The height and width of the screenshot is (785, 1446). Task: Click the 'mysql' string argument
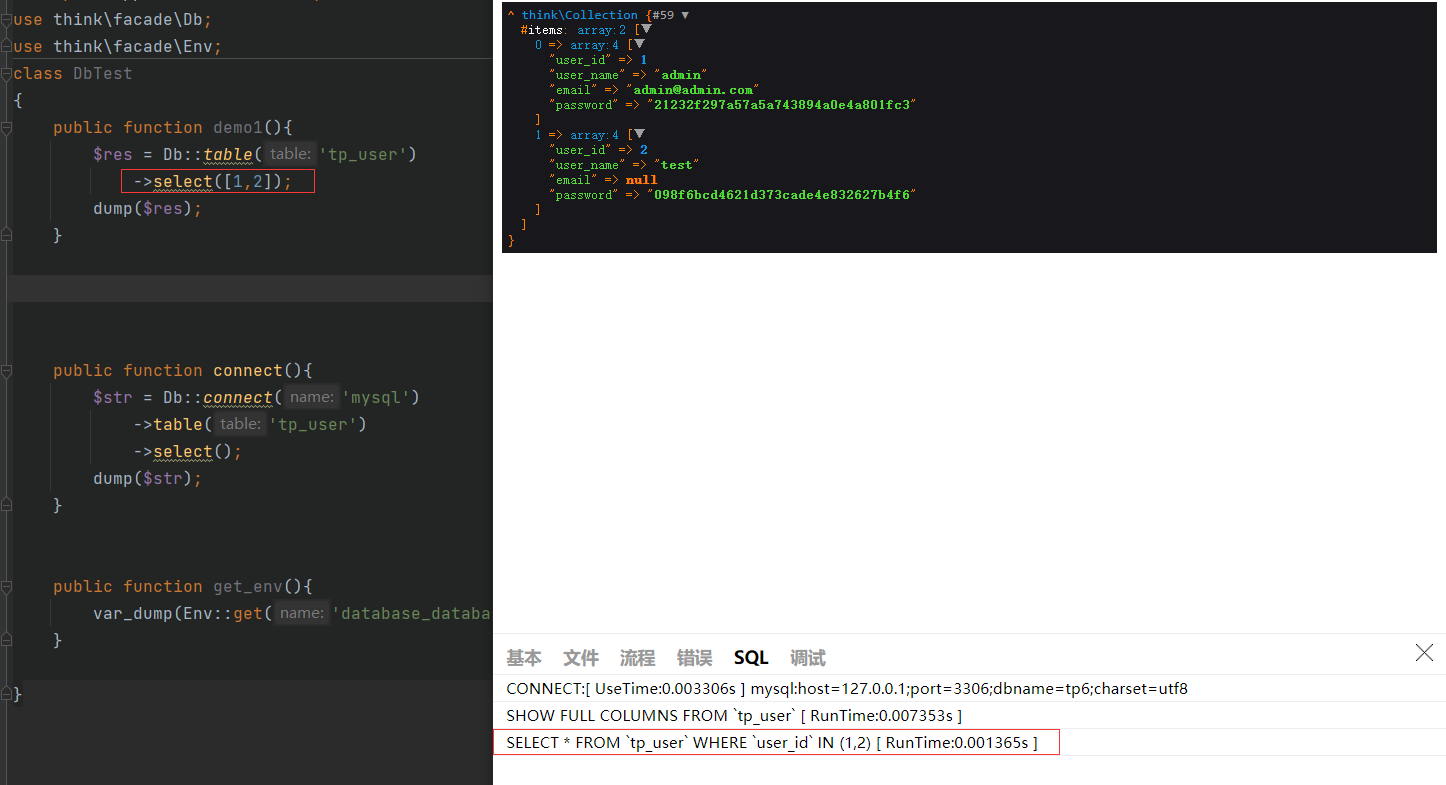[376, 397]
